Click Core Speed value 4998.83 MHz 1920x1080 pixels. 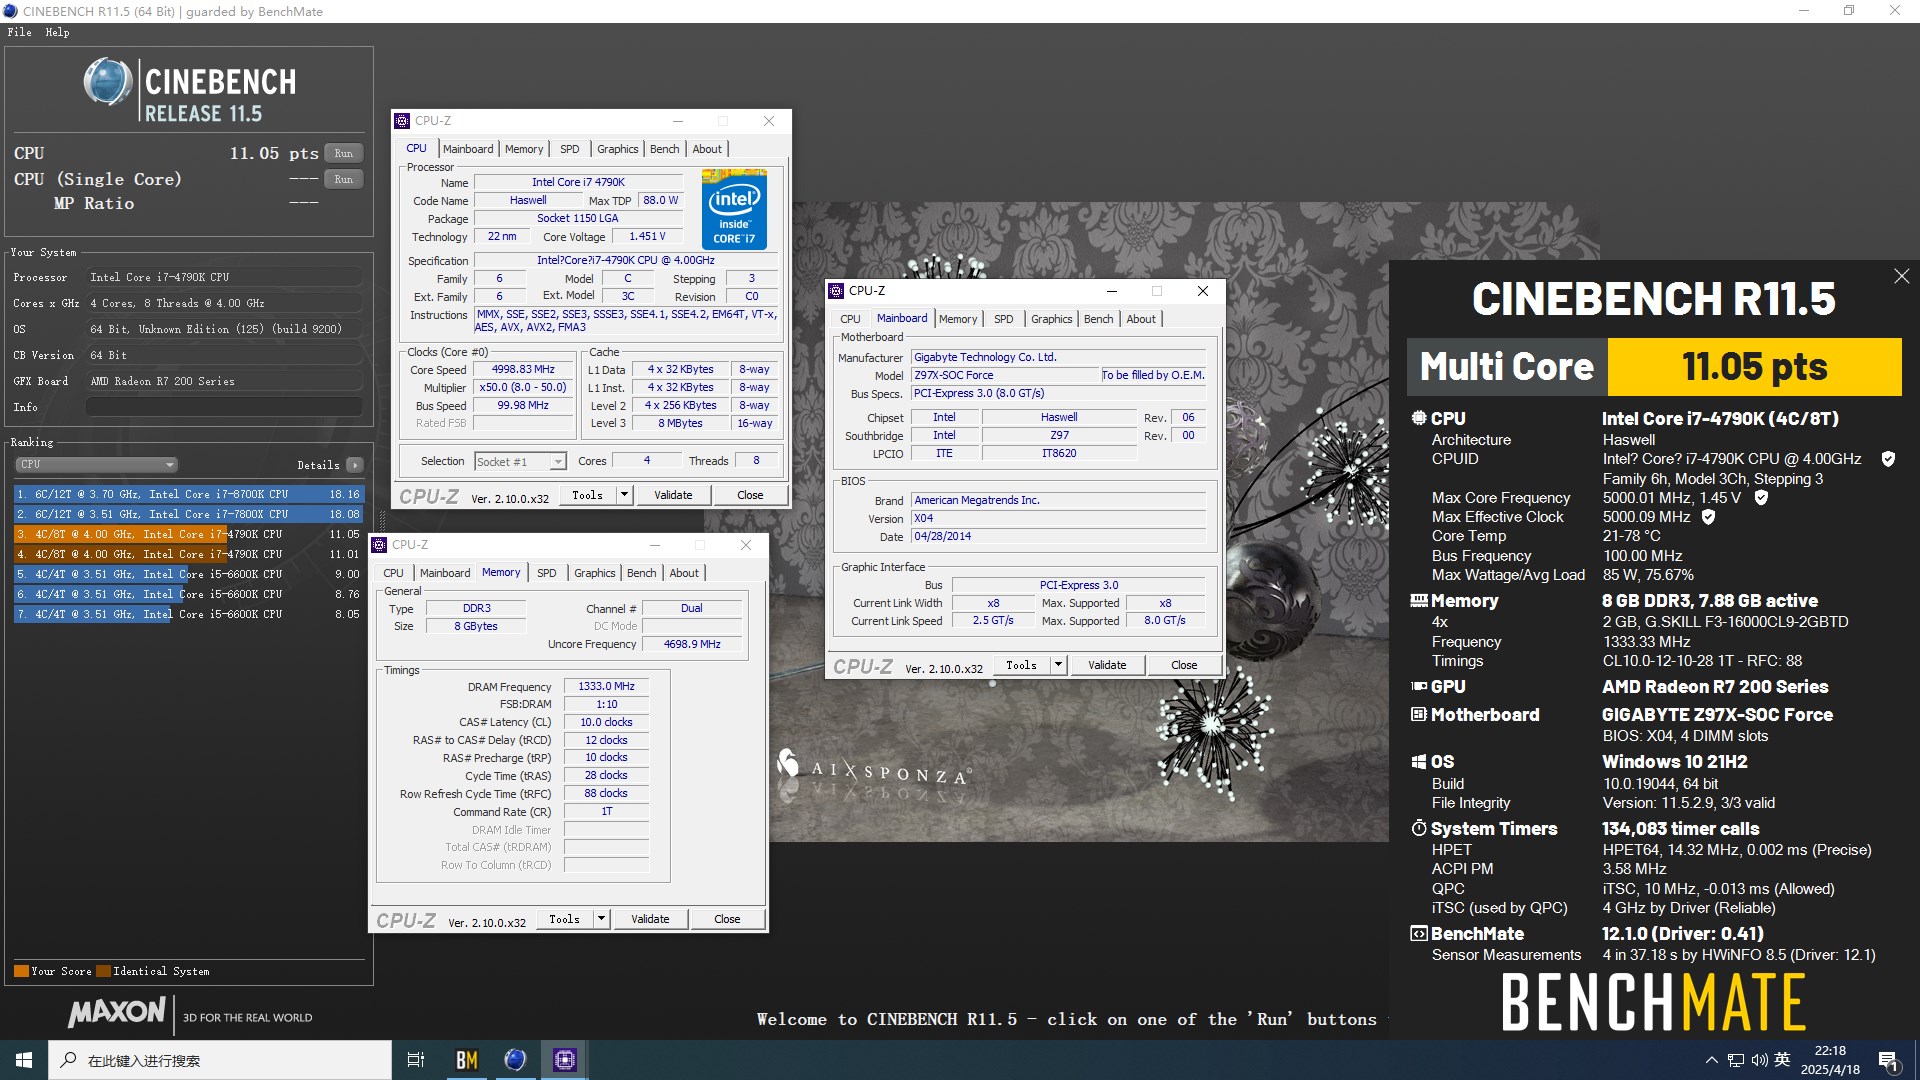[523, 370]
